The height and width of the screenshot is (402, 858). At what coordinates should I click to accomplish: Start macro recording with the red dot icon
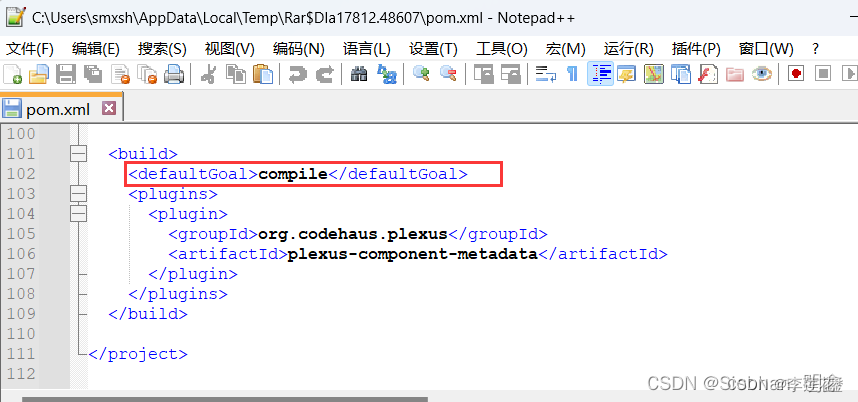[796, 74]
